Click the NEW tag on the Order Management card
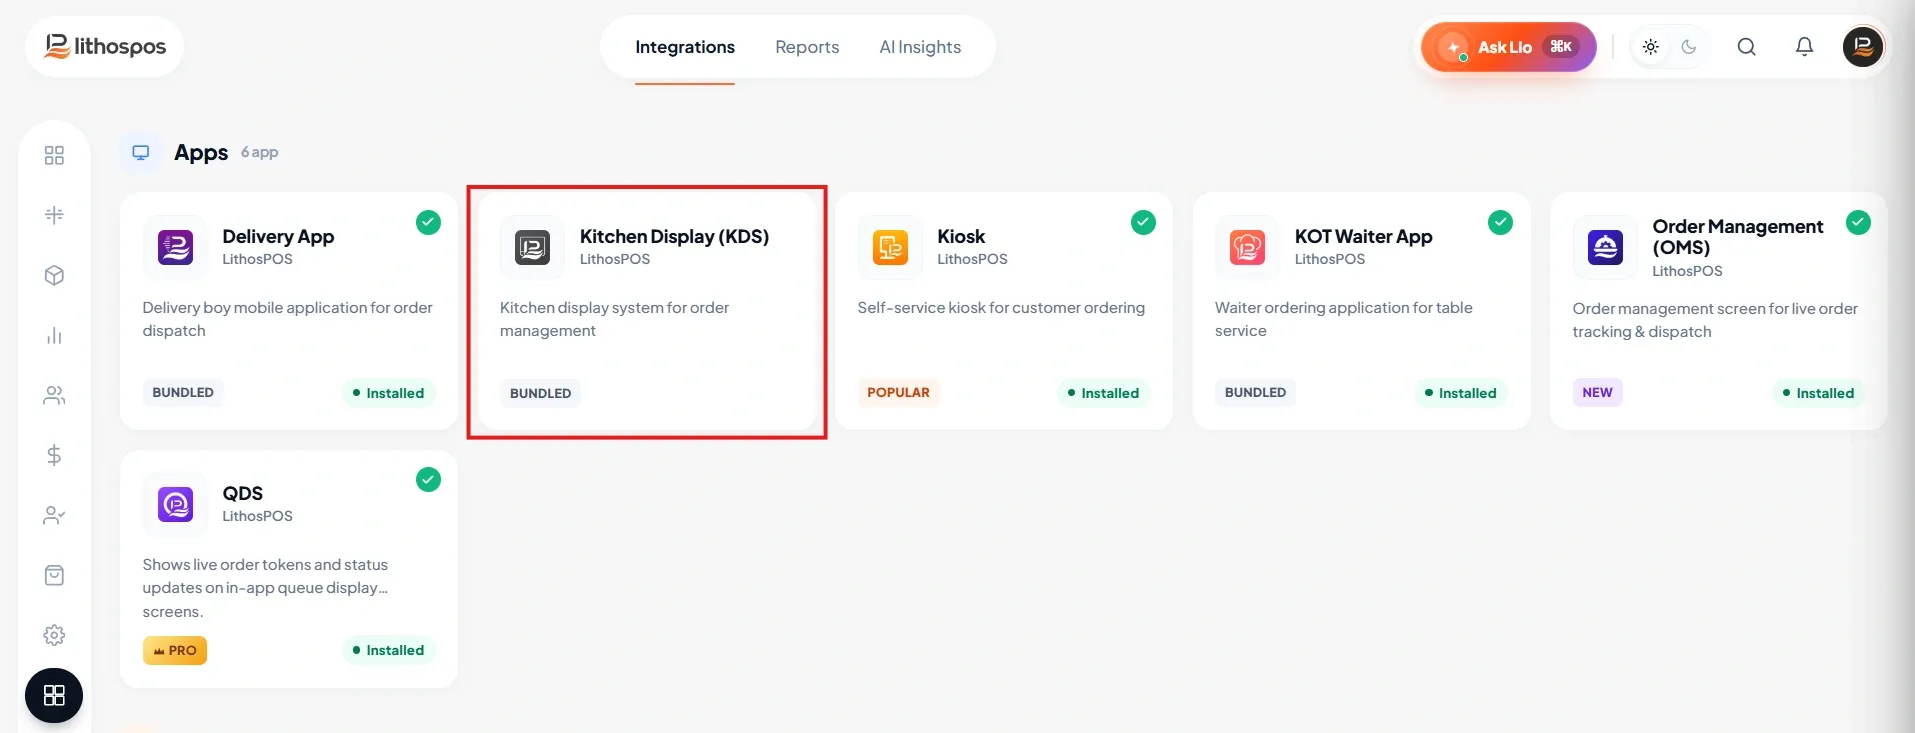This screenshot has width=1915, height=733. [1597, 392]
